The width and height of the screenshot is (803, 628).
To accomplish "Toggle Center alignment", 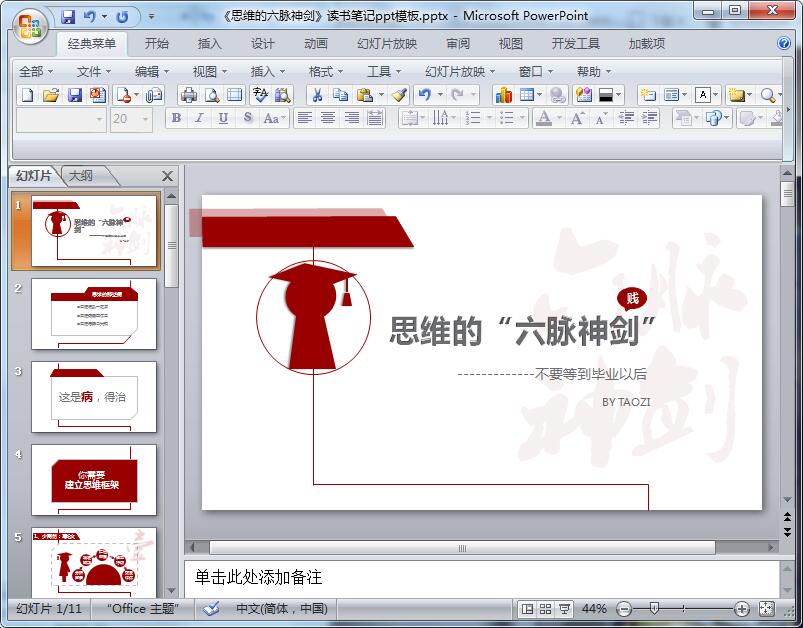I will [x=328, y=118].
